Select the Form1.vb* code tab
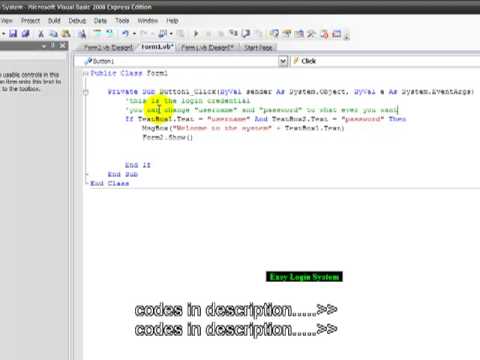The image size is (480, 360). click(157, 47)
